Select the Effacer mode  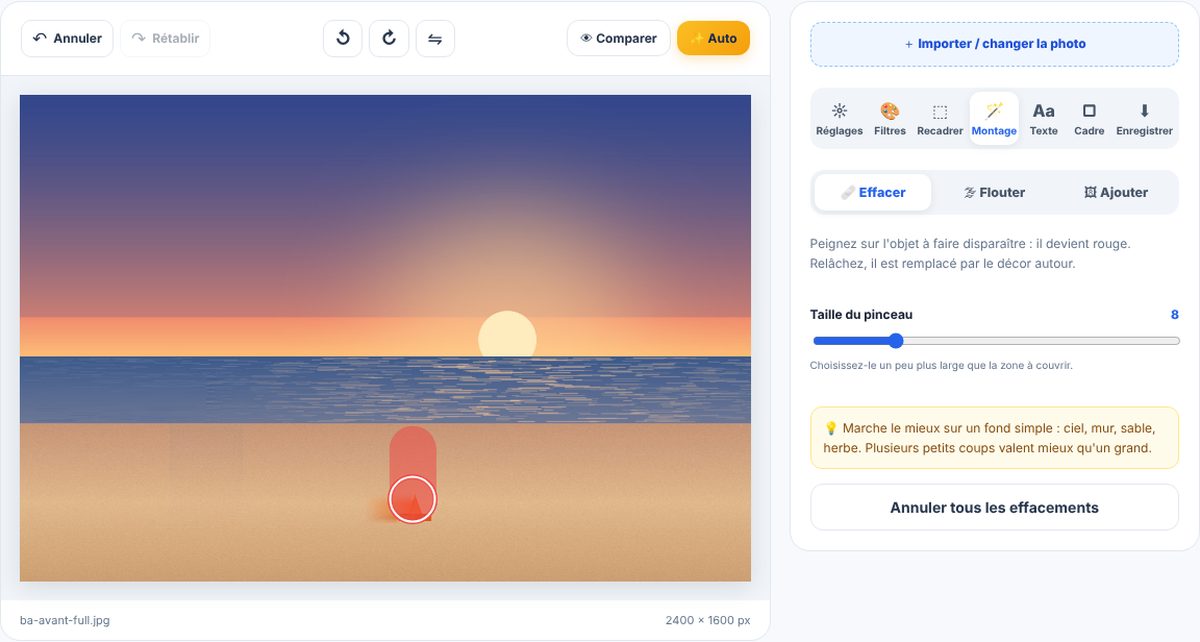(873, 192)
